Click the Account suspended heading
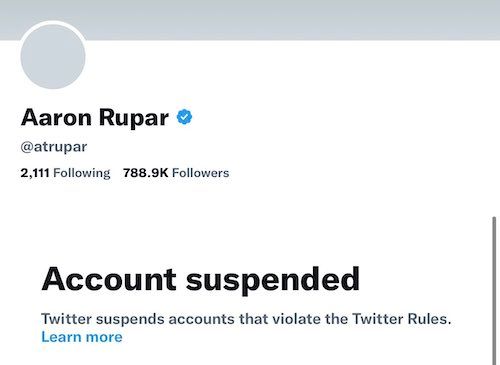 click(x=201, y=280)
